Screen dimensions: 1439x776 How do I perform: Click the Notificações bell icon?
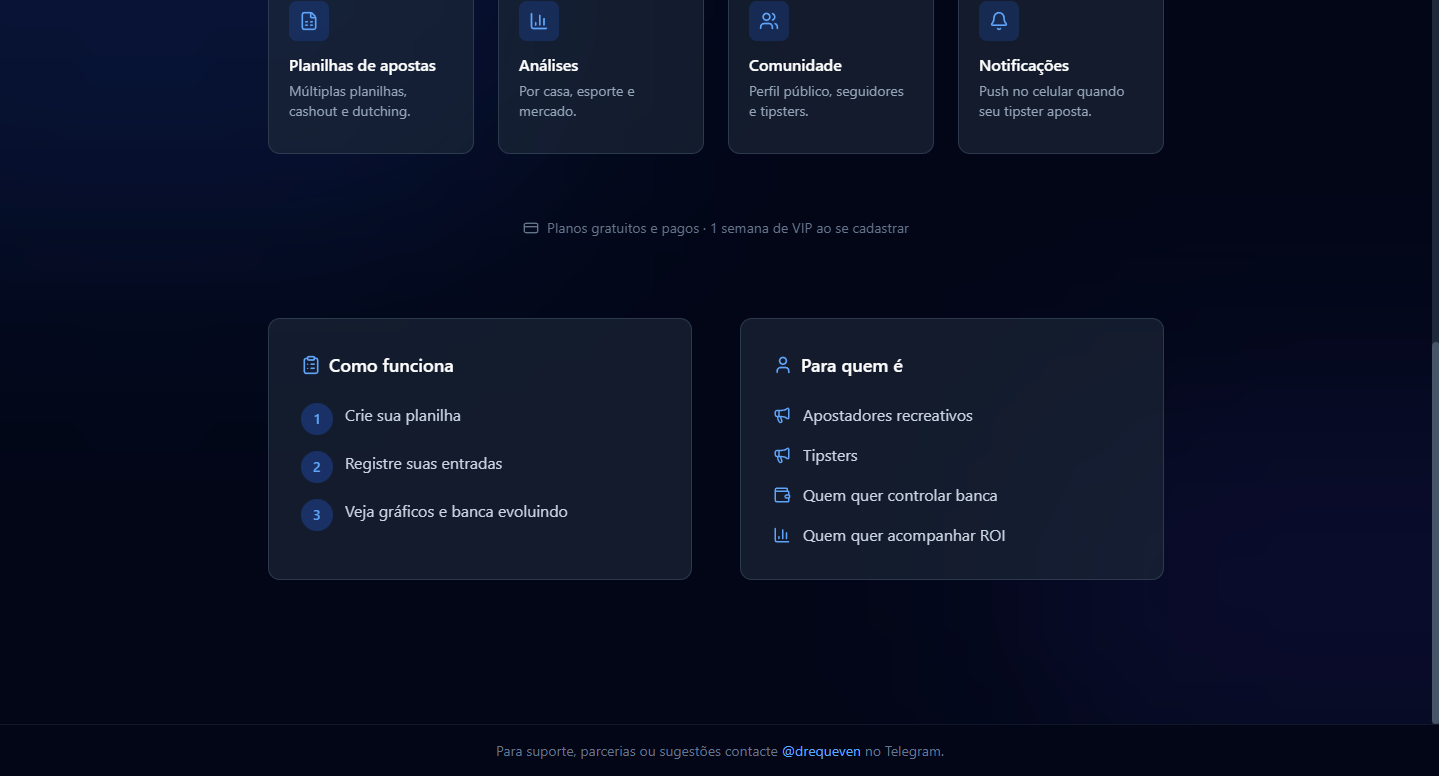point(998,20)
